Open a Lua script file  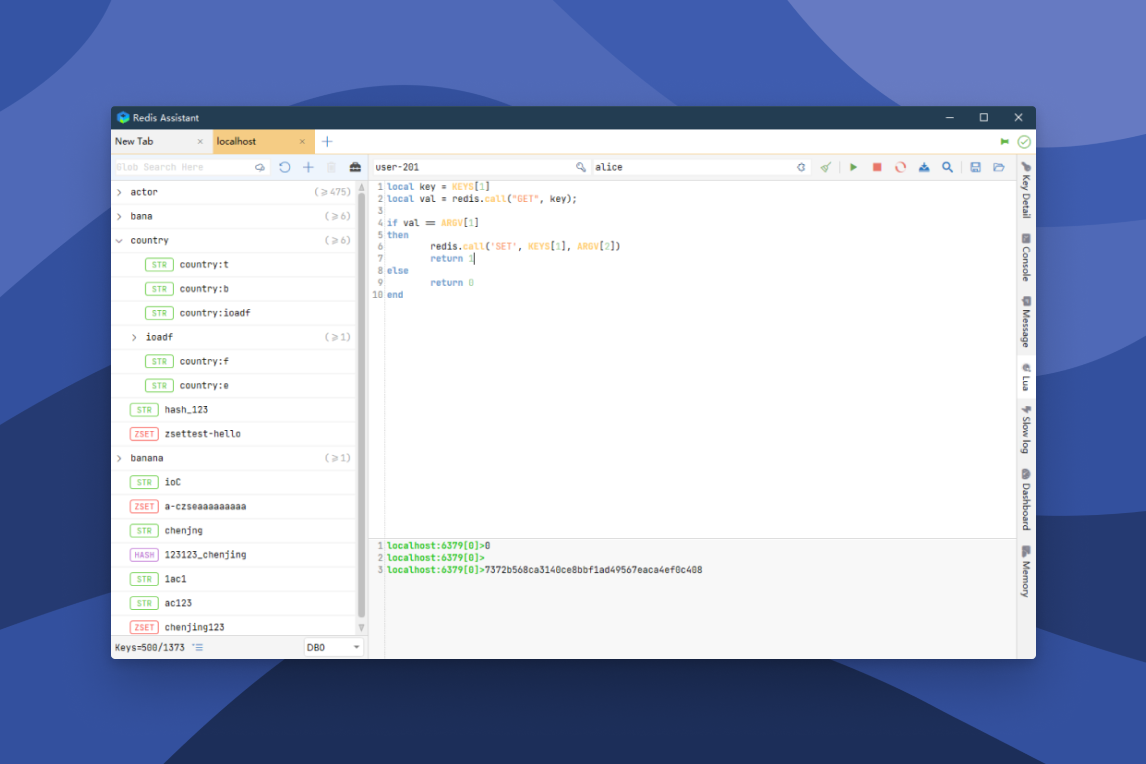(x=998, y=167)
